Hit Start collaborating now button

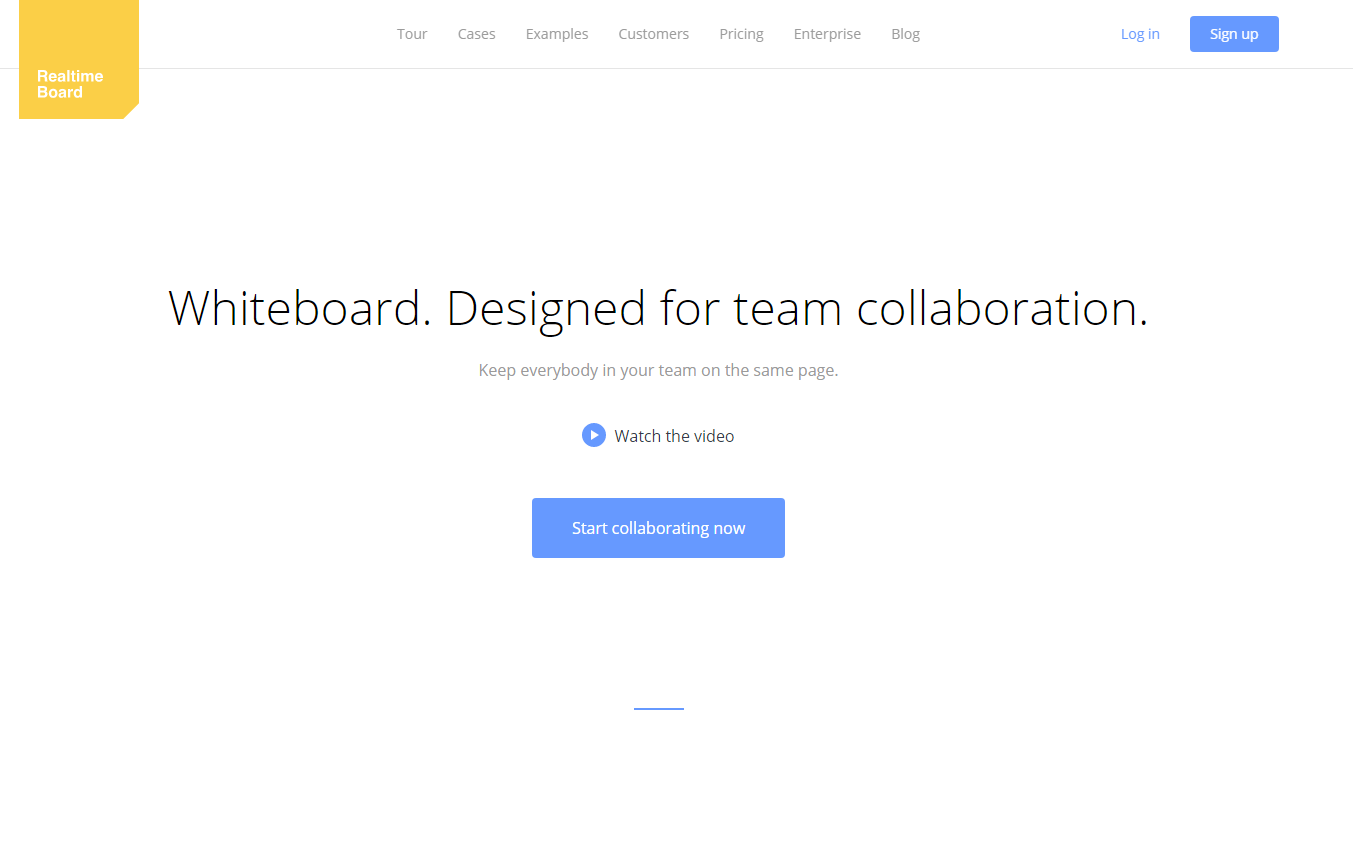pyautogui.click(x=658, y=528)
